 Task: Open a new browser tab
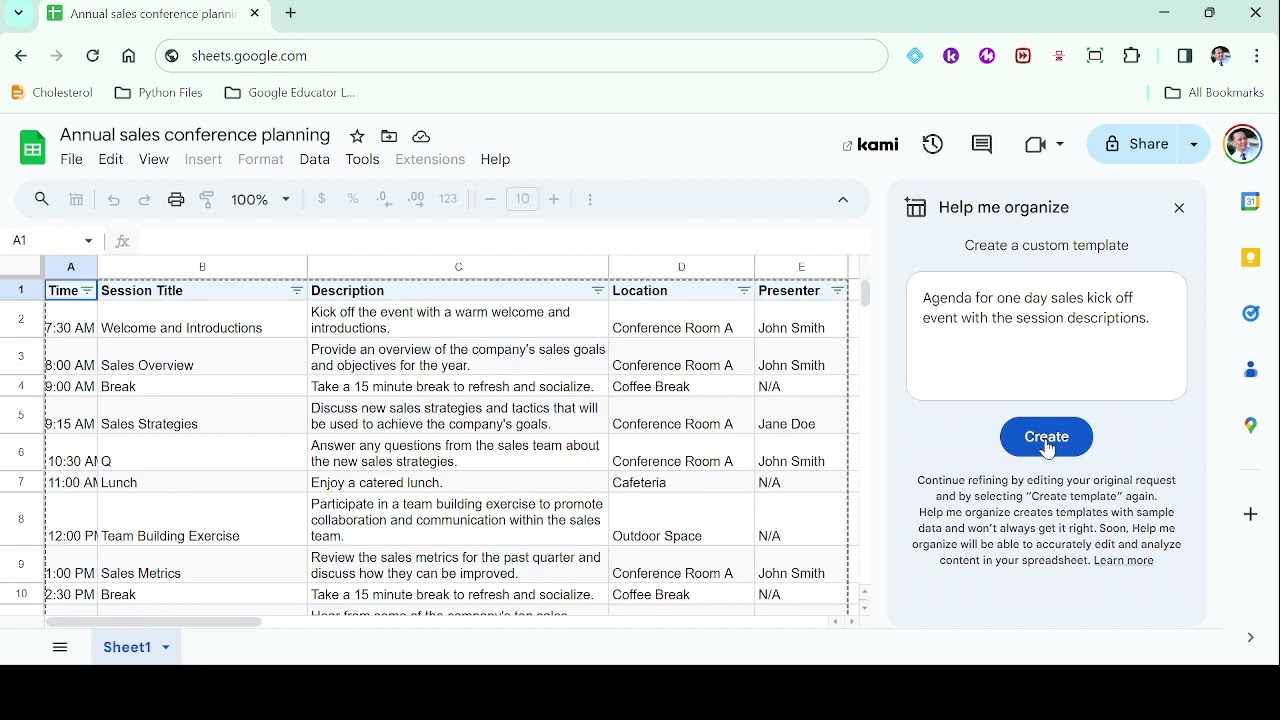coord(291,13)
